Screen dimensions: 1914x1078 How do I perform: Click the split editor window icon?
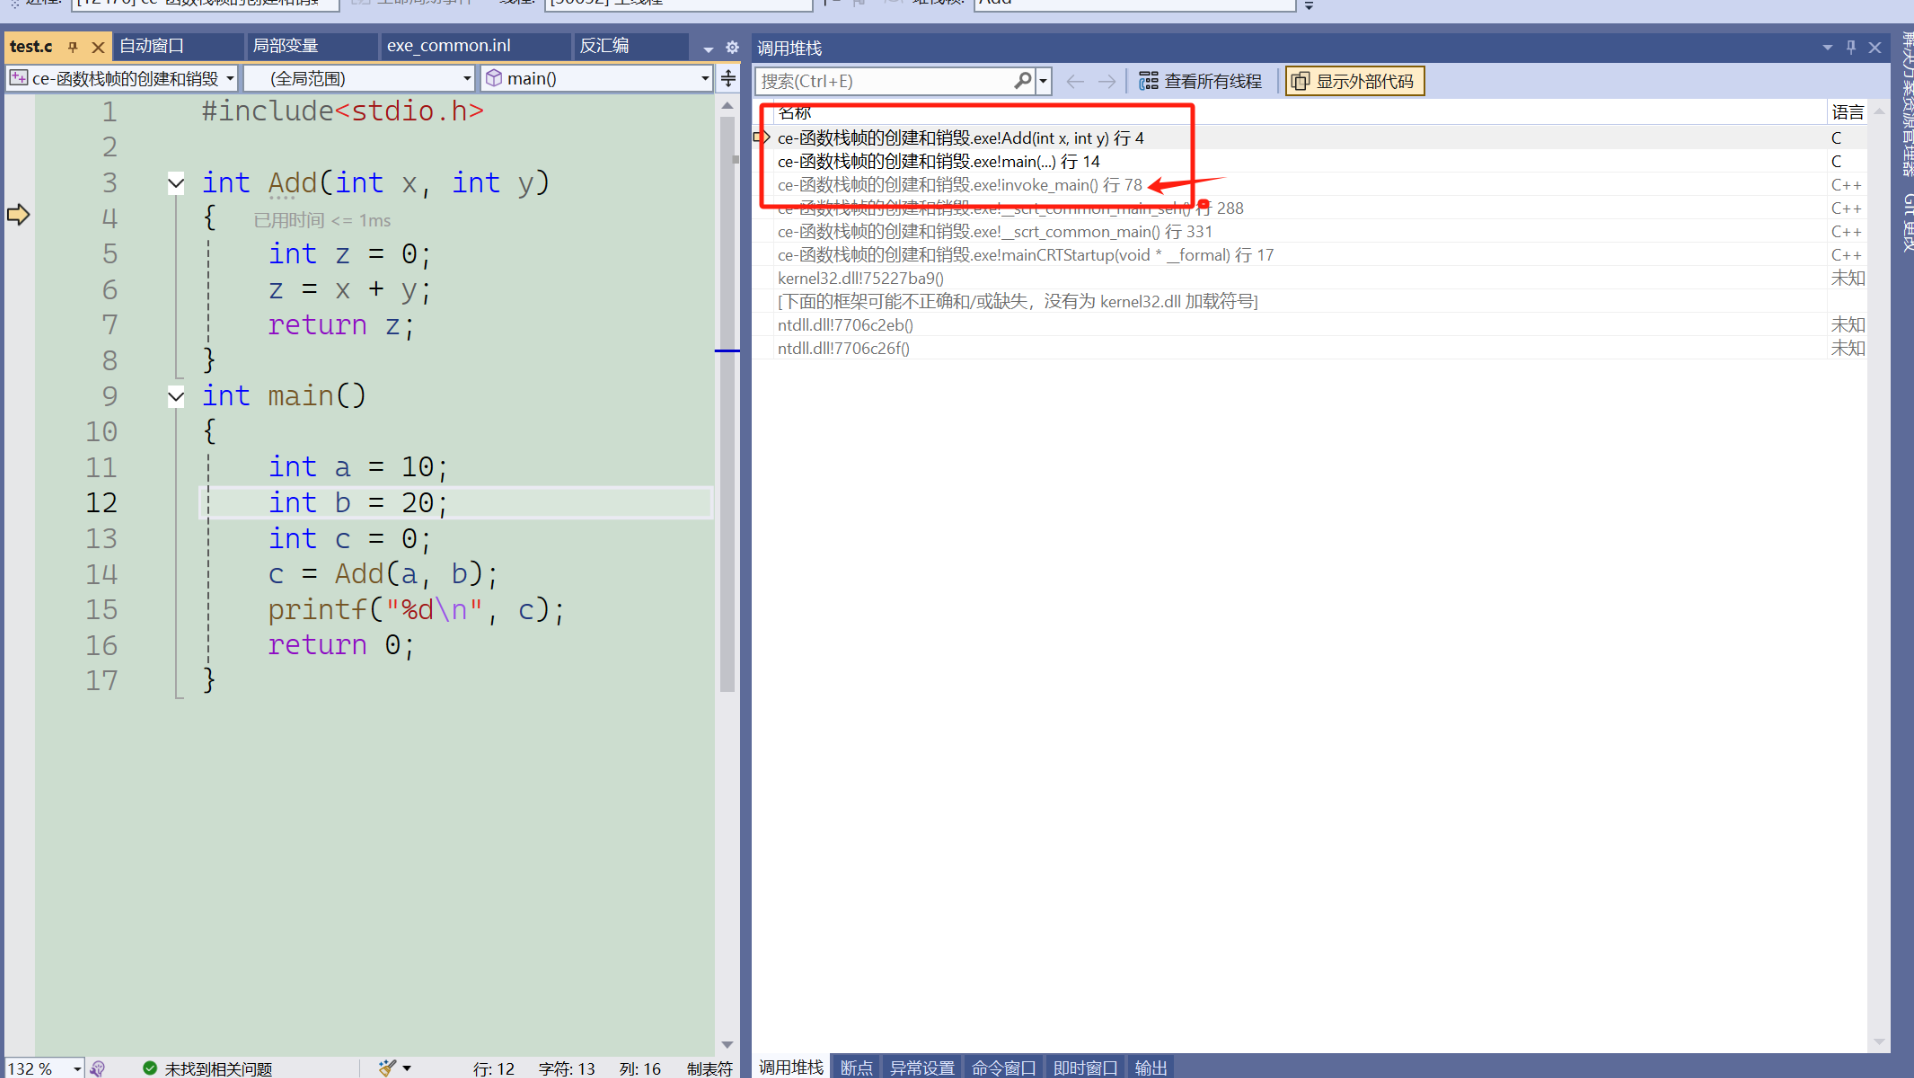coord(728,78)
